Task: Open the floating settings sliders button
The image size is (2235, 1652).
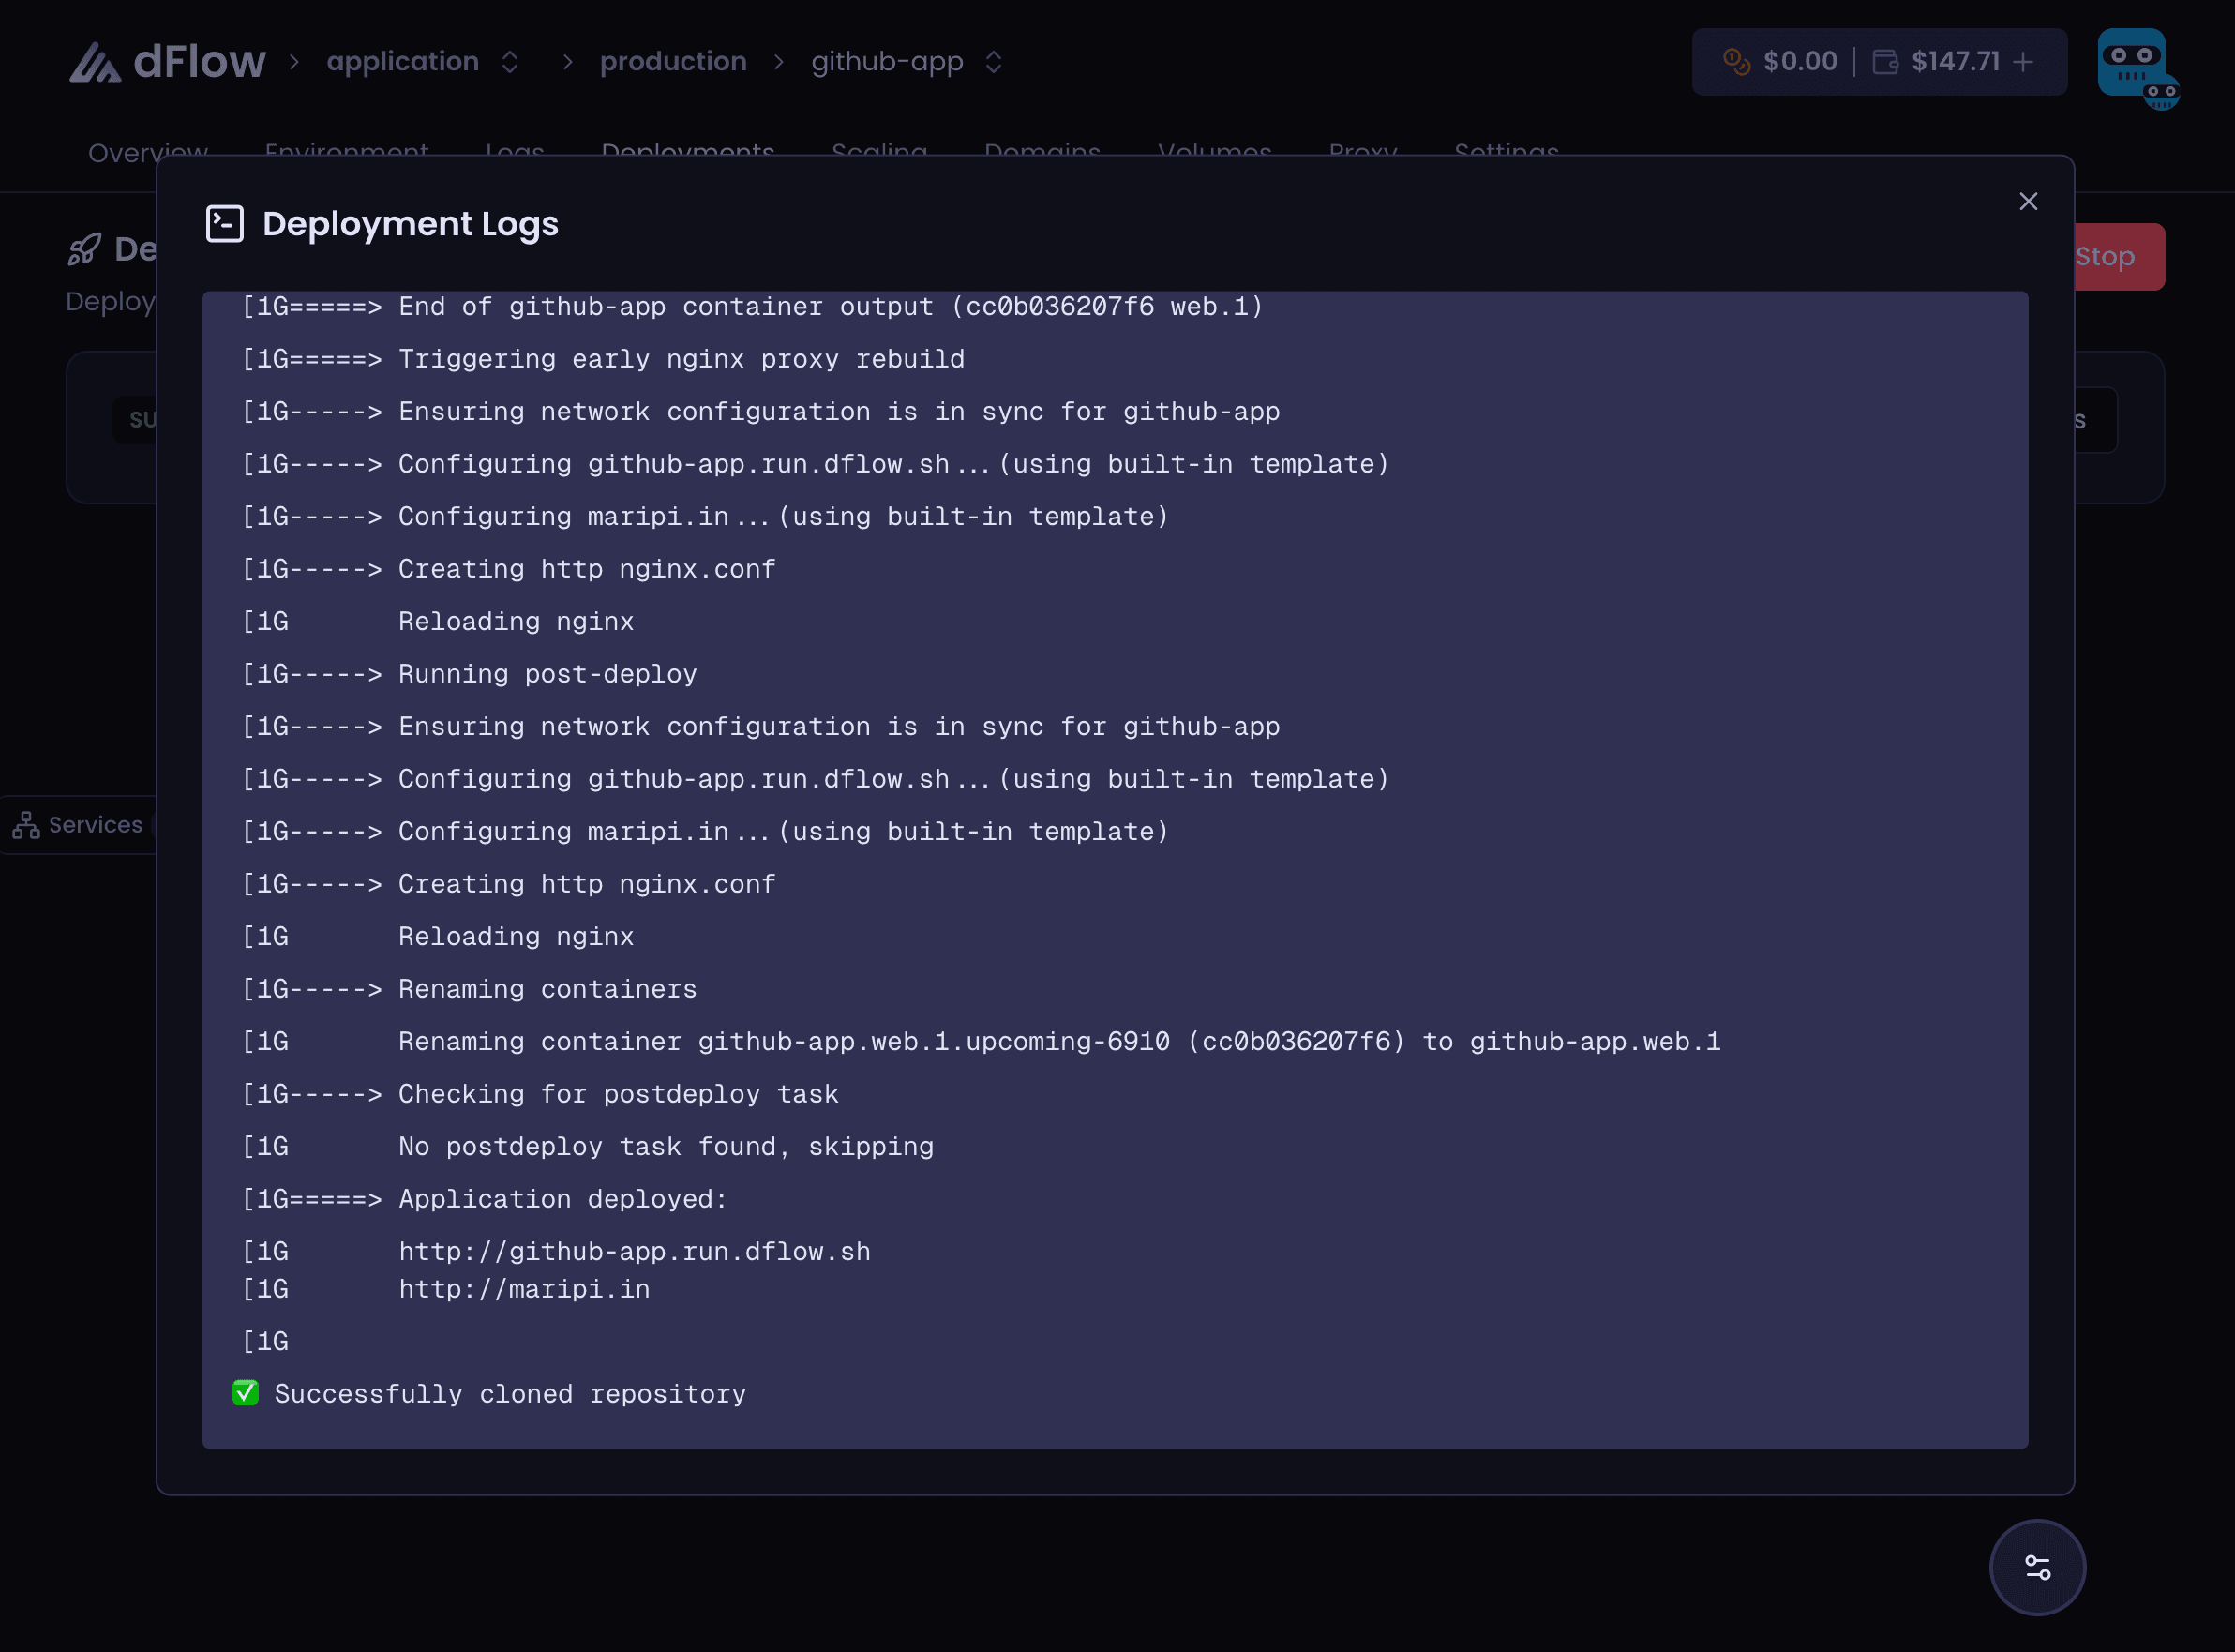Action: pos(2037,1567)
